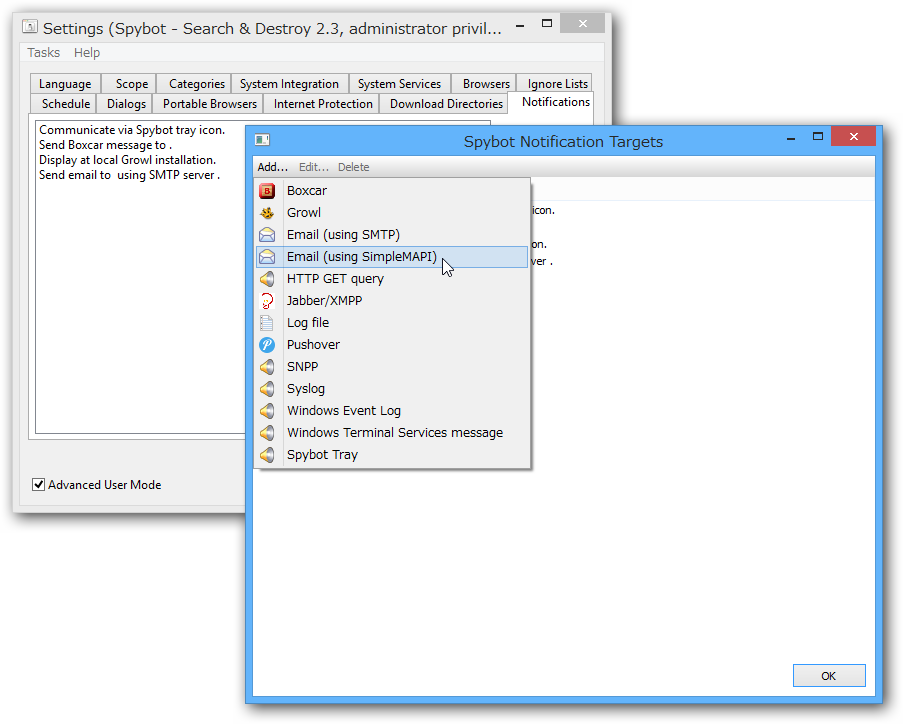This screenshot has height=724, width=903.
Task: Choose SNPP menu entry
Action: [392, 367]
